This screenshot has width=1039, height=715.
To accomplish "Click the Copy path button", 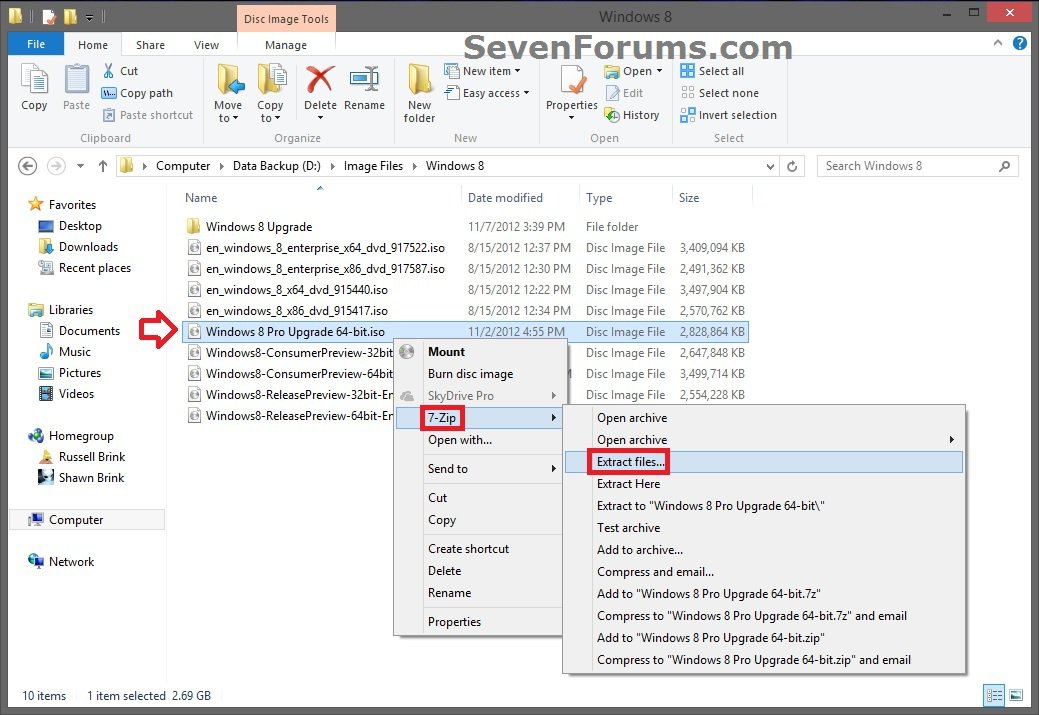I will [x=137, y=93].
